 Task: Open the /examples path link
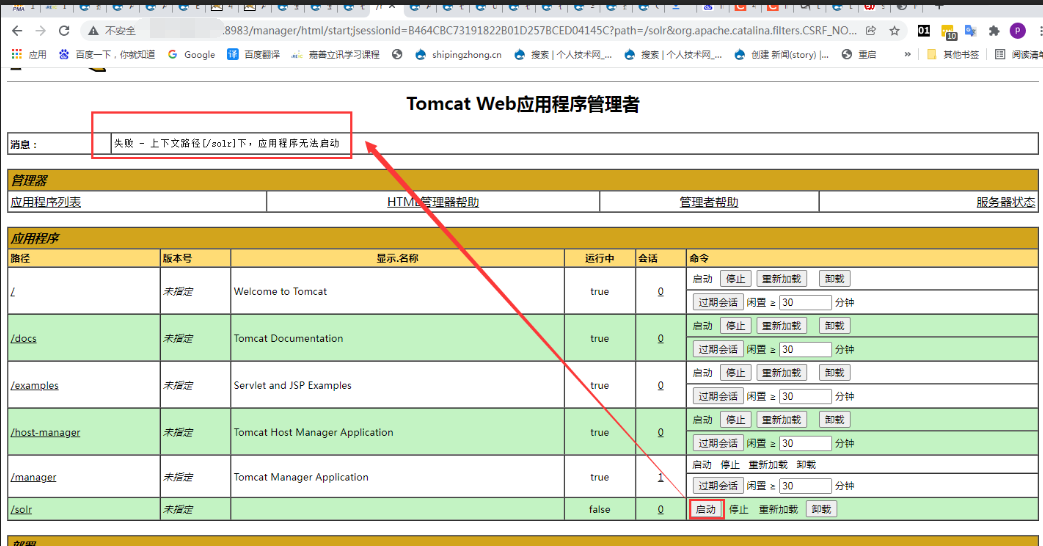pos(35,386)
